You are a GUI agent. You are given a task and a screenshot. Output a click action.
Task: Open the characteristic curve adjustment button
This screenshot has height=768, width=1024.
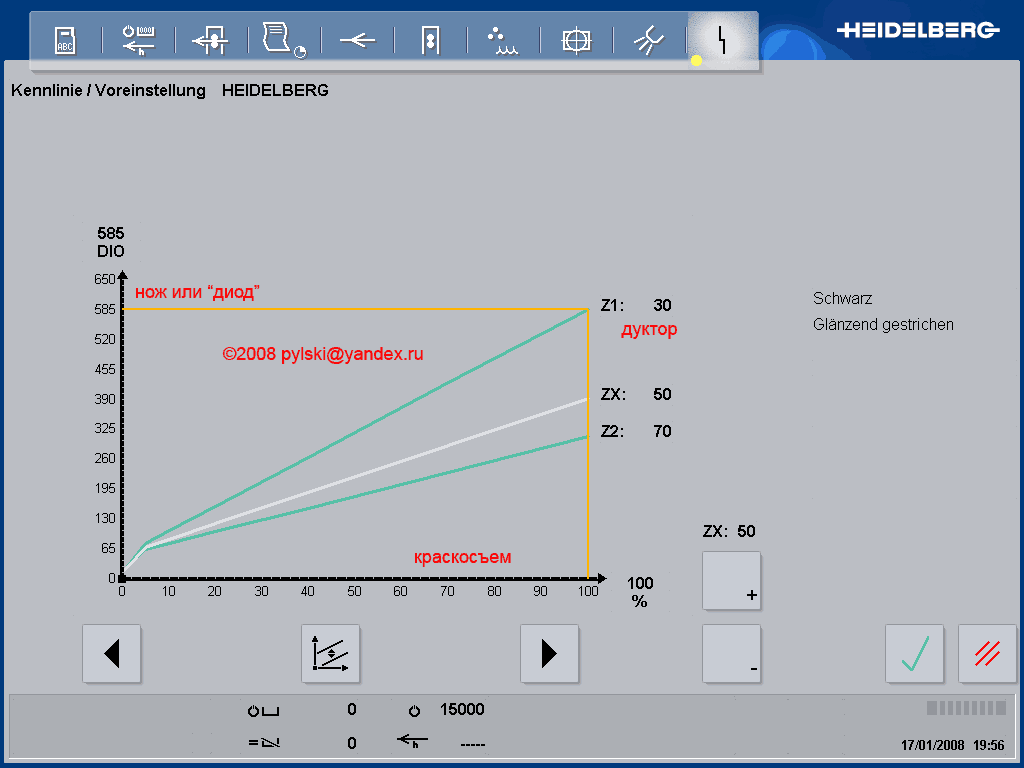(330, 654)
